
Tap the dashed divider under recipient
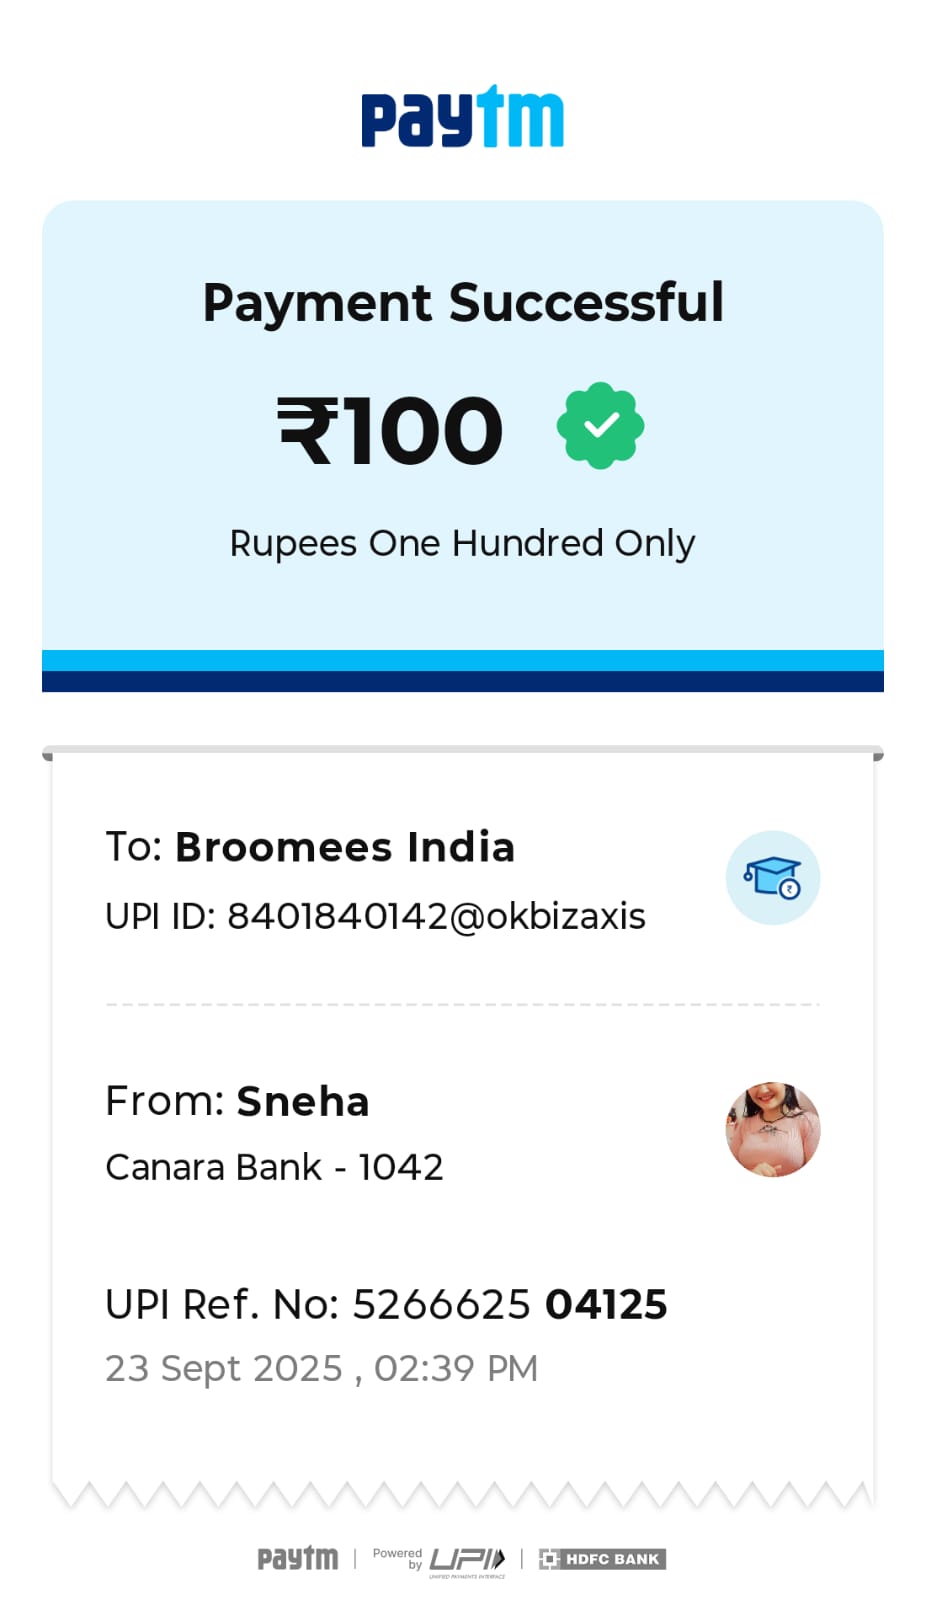click(x=462, y=1004)
